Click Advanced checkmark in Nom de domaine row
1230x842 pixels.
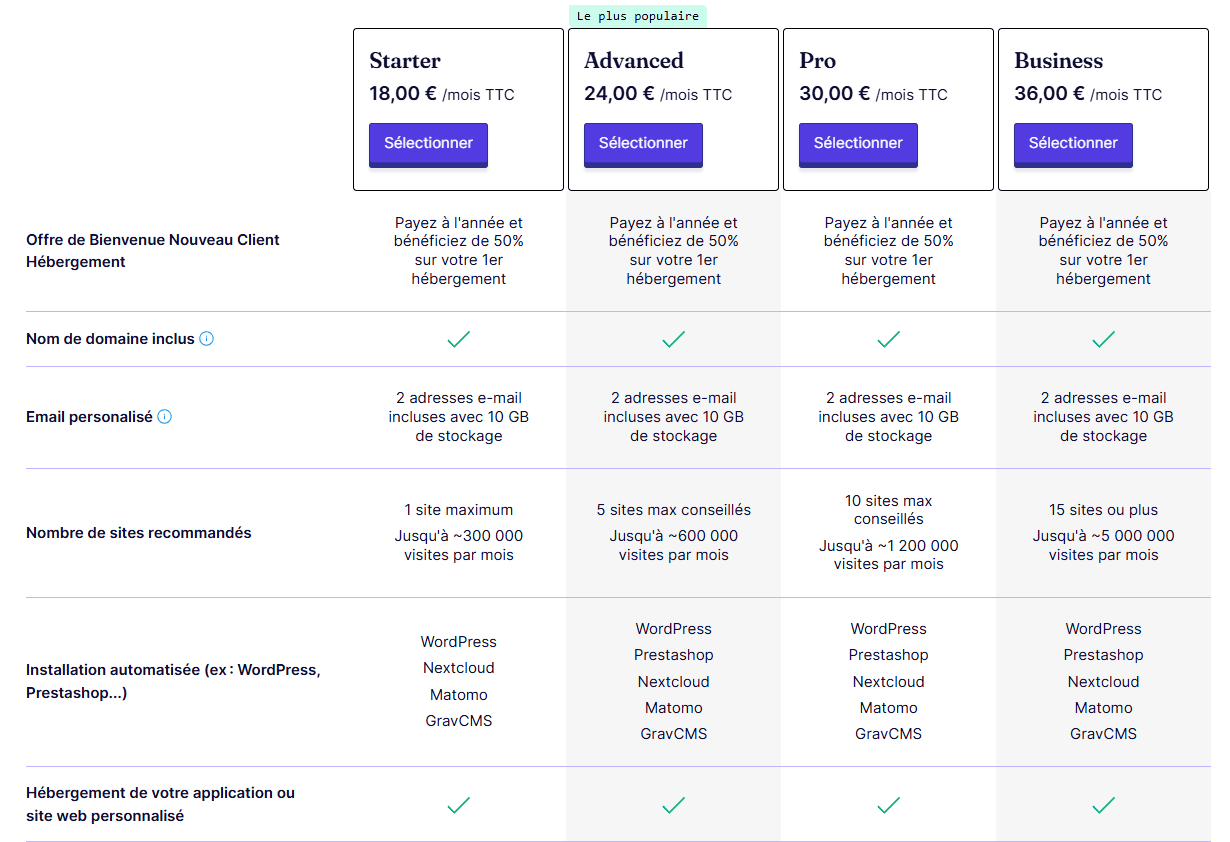click(x=673, y=340)
